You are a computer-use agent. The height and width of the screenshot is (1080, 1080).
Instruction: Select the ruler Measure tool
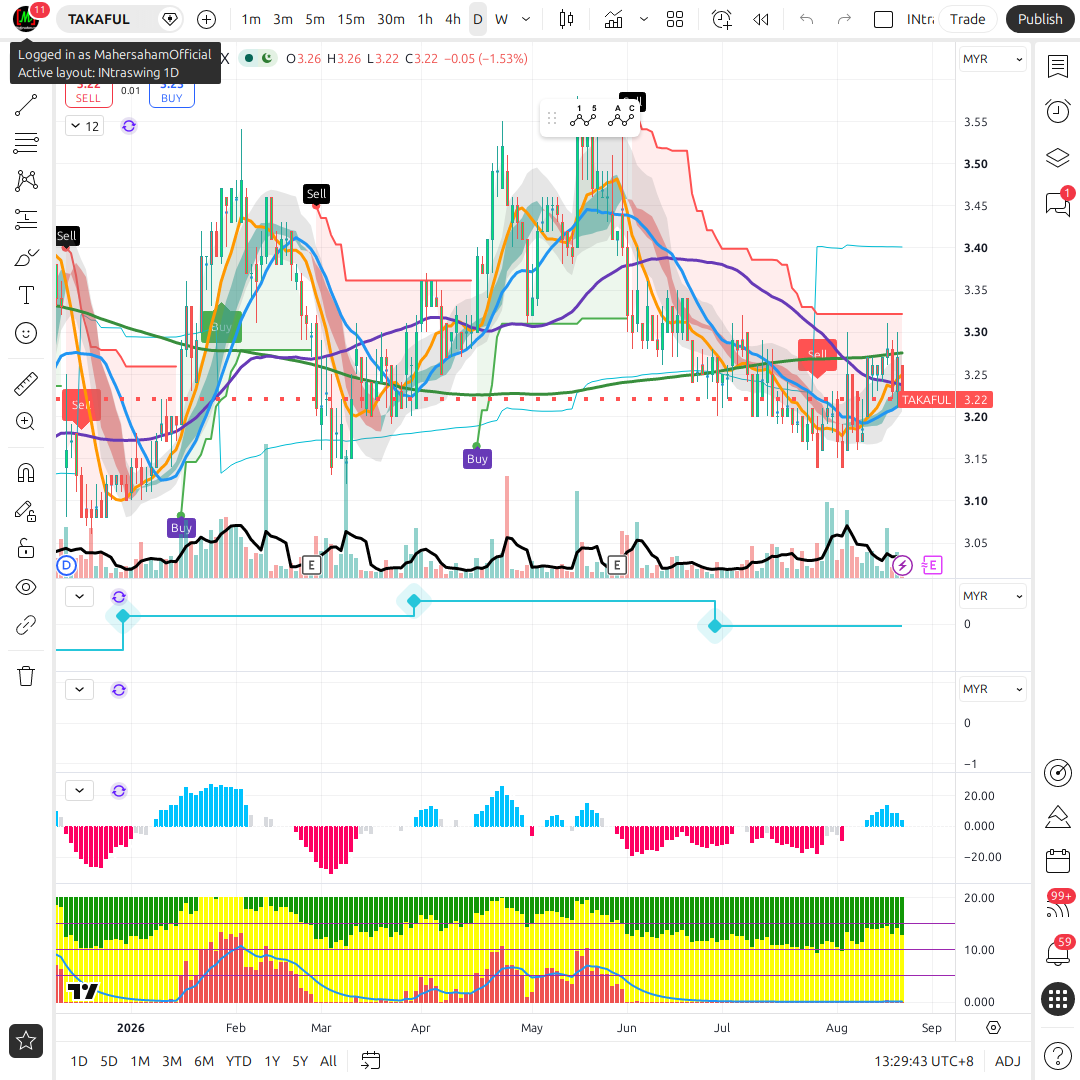pyautogui.click(x=25, y=384)
